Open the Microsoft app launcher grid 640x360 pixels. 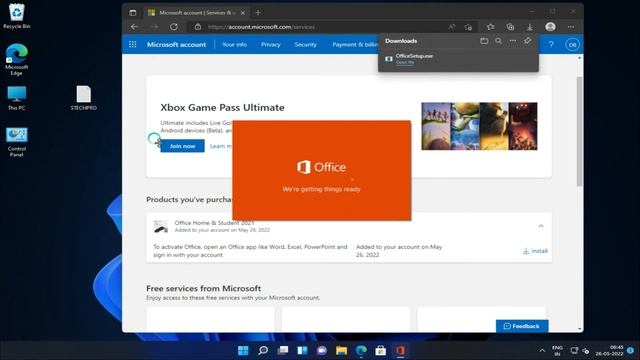point(133,44)
